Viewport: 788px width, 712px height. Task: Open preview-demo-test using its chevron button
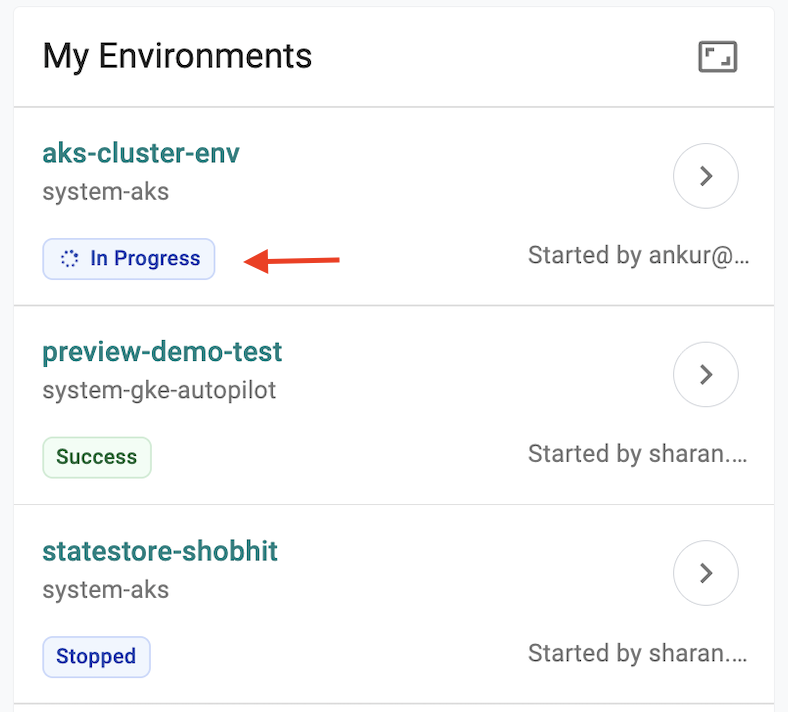coord(705,375)
